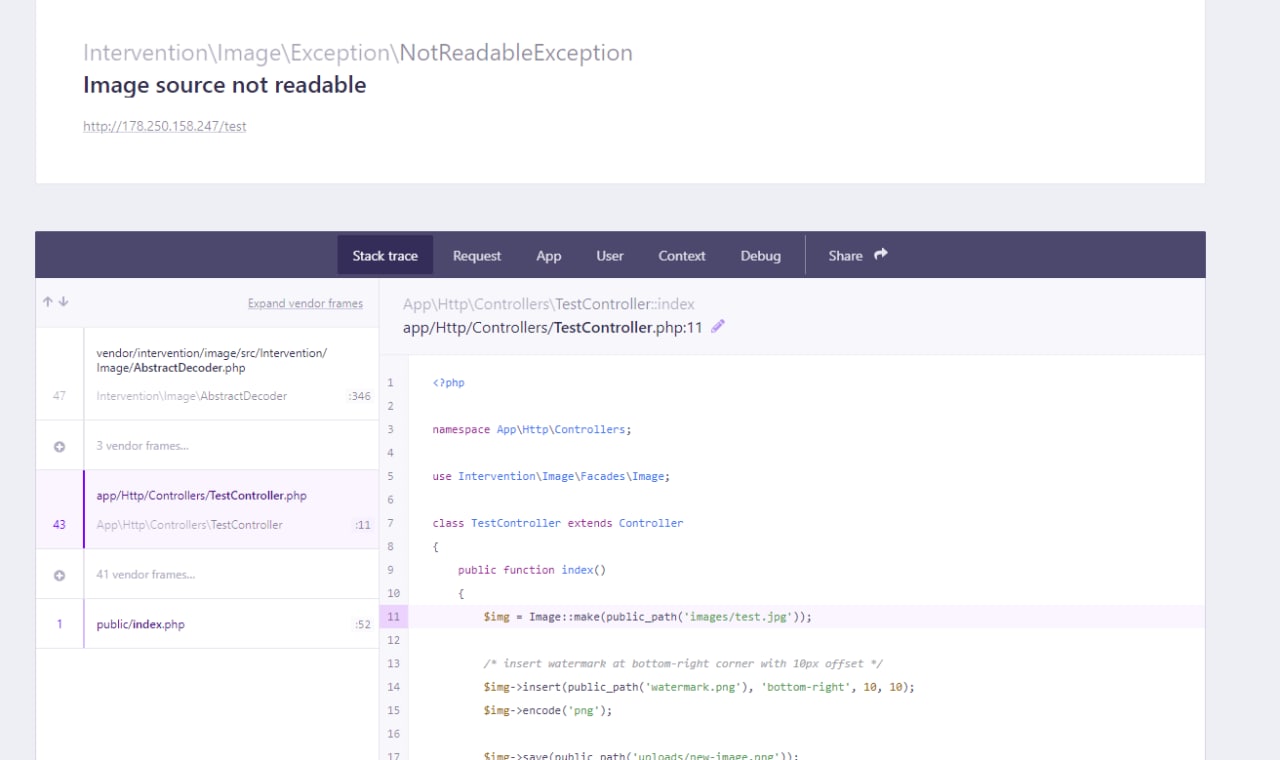This screenshot has width=1280, height=760.
Task: Open the Stack trace tab
Action: click(x=385, y=256)
